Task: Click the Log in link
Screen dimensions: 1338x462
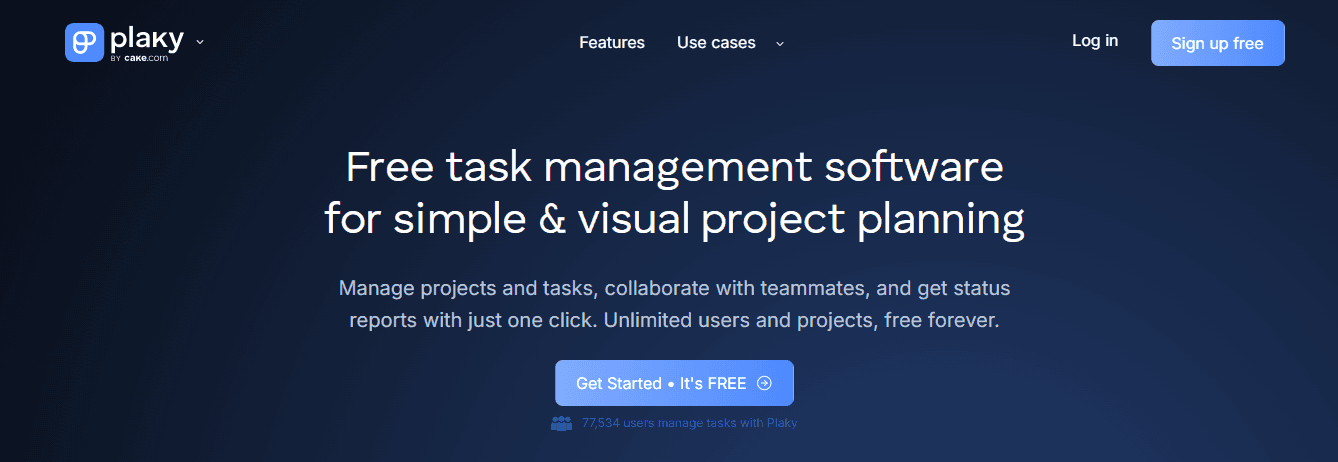Action: [x=1095, y=41]
